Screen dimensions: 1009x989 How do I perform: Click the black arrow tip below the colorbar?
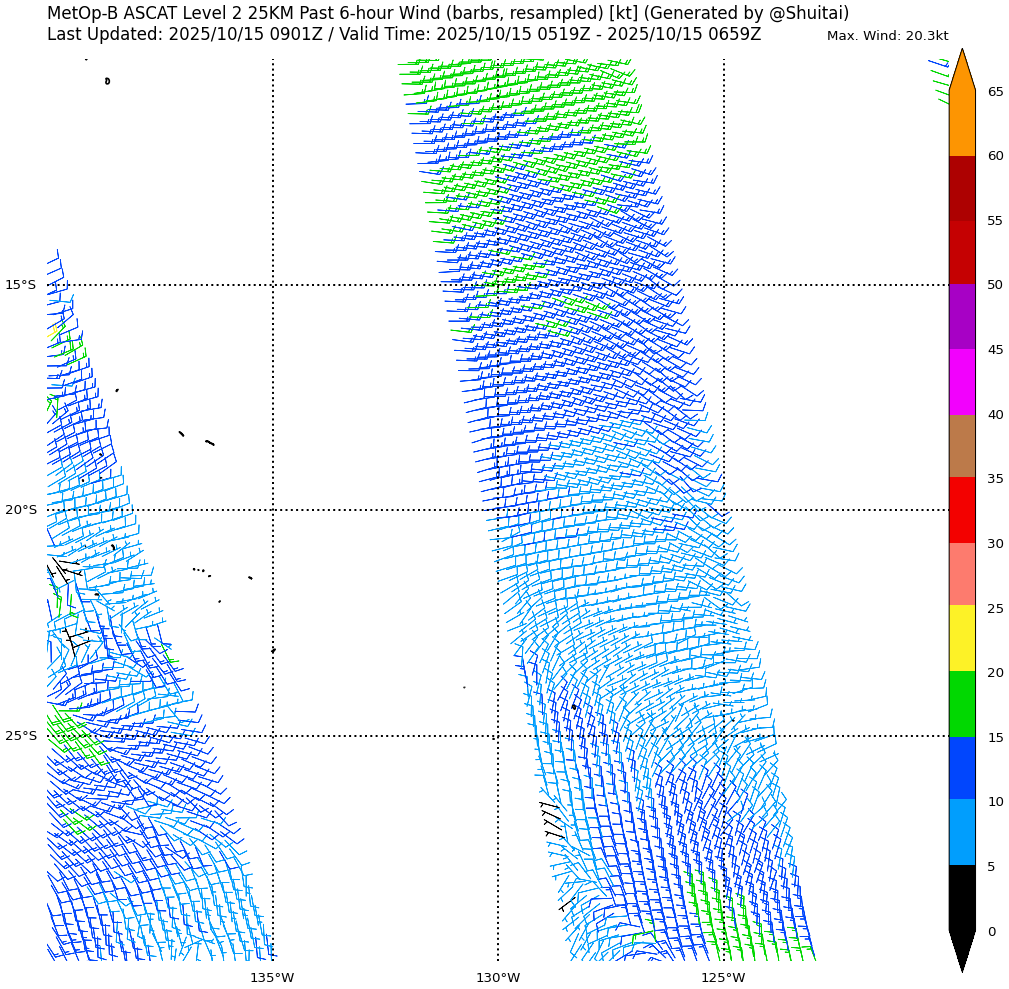click(x=961, y=950)
